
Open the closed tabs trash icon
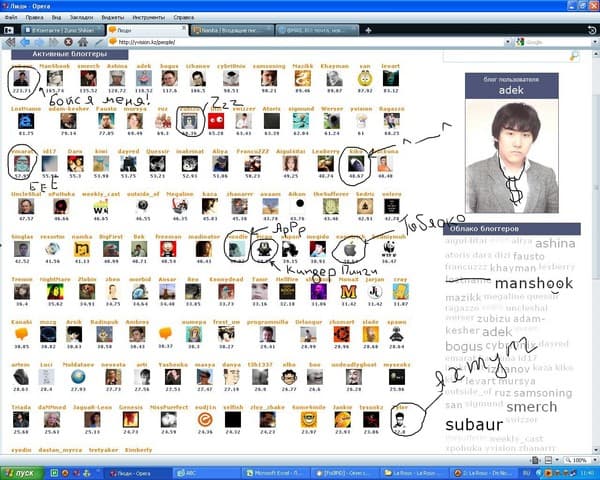pyautogui.click(x=592, y=30)
